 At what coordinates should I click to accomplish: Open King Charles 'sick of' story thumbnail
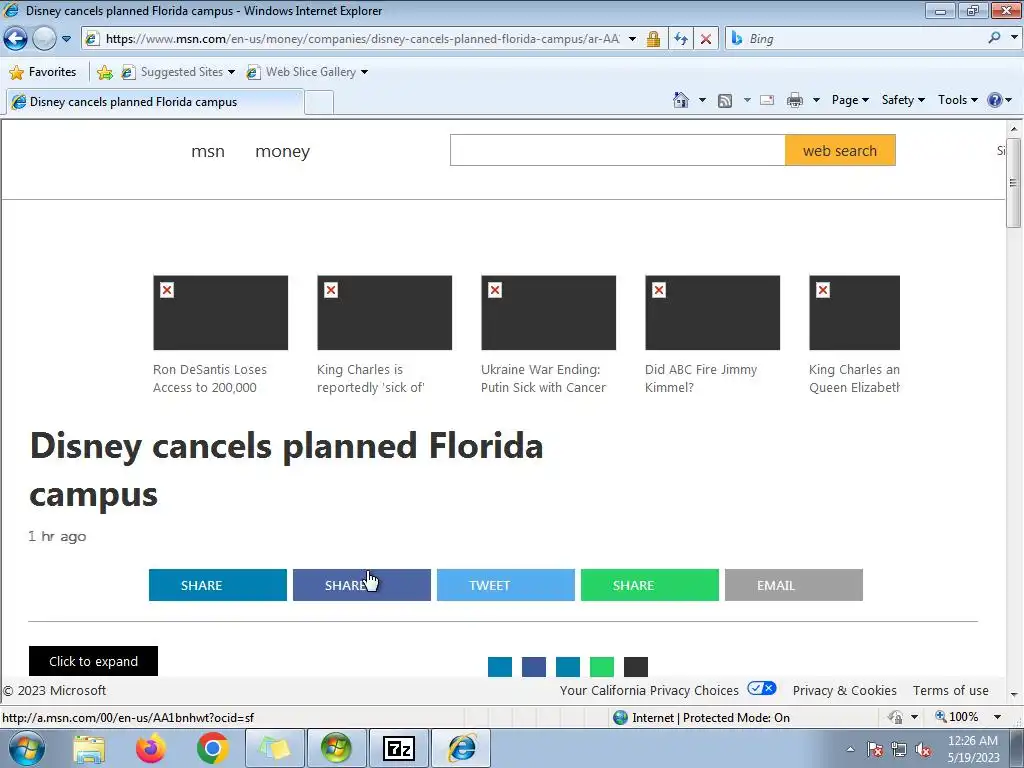pyautogui.click(x=384, y=312)
